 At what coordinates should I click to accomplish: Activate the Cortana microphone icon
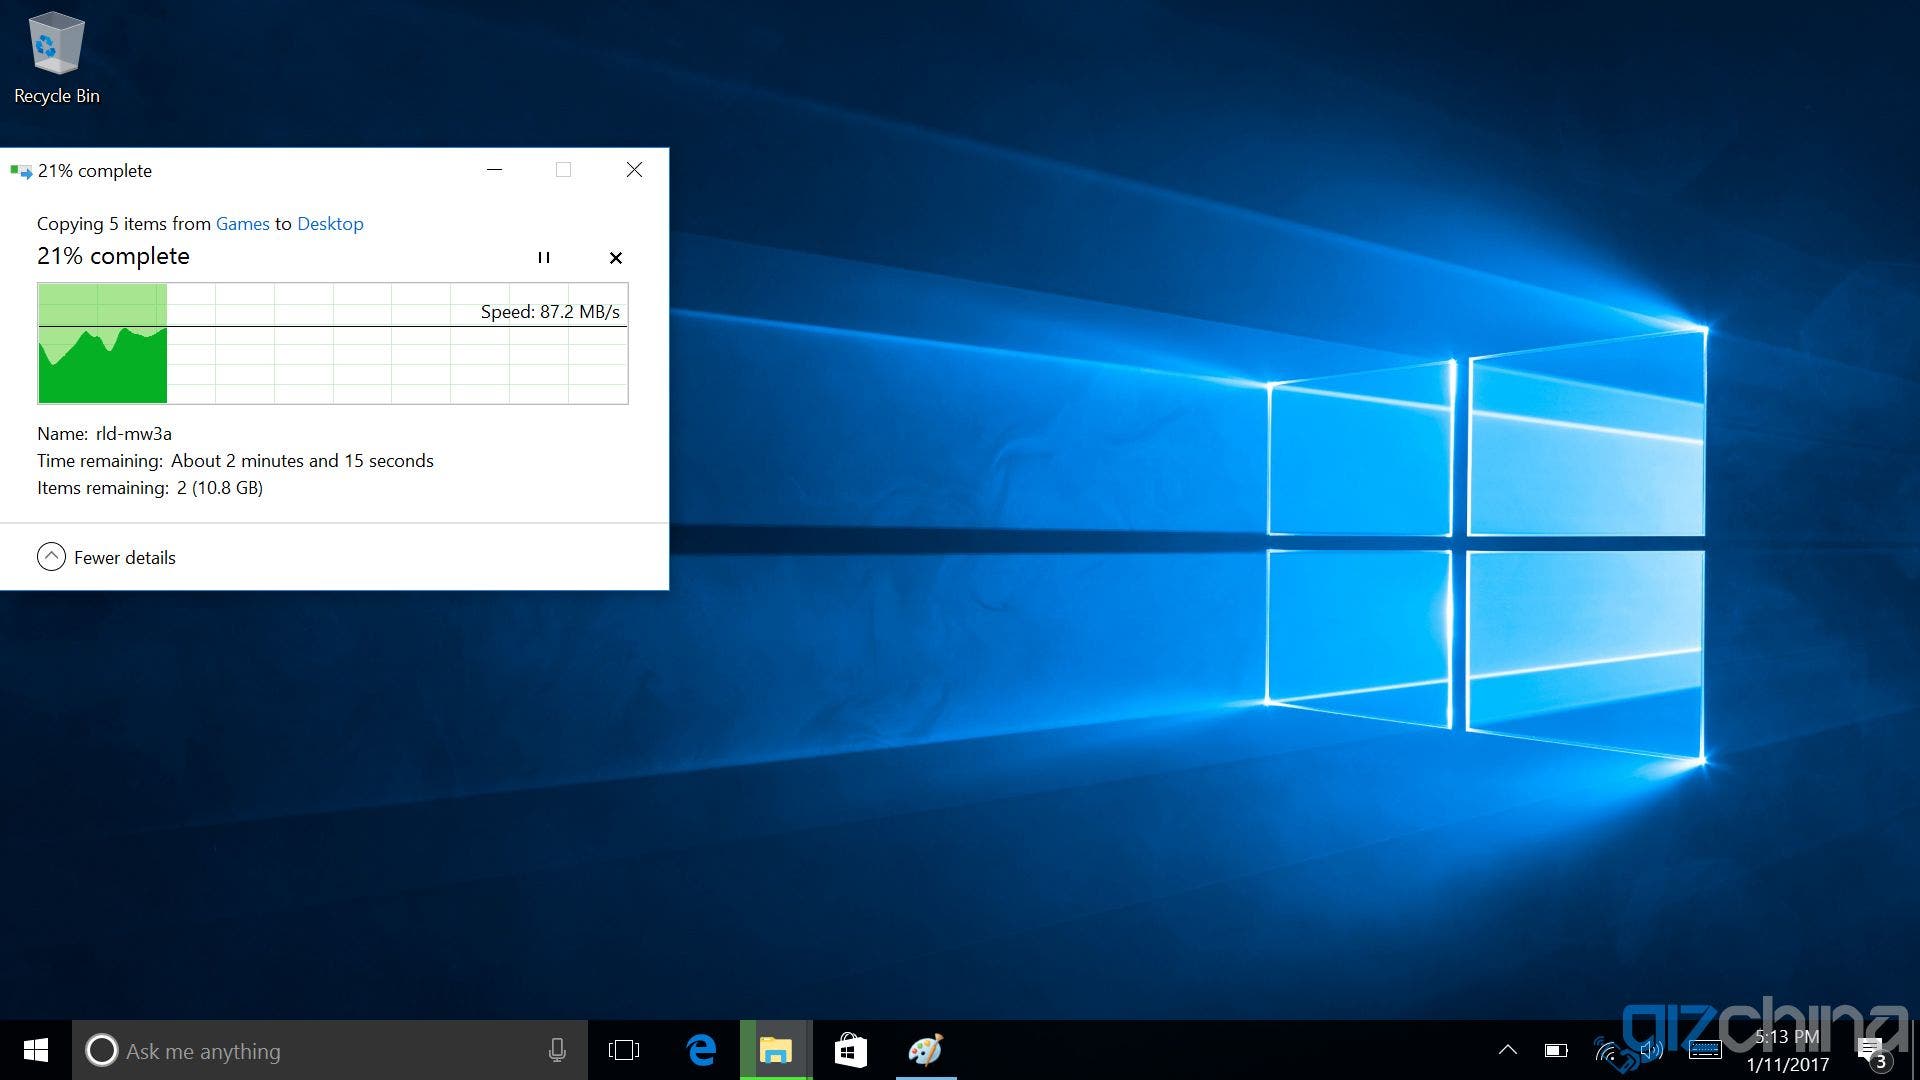coord(557,1050)
